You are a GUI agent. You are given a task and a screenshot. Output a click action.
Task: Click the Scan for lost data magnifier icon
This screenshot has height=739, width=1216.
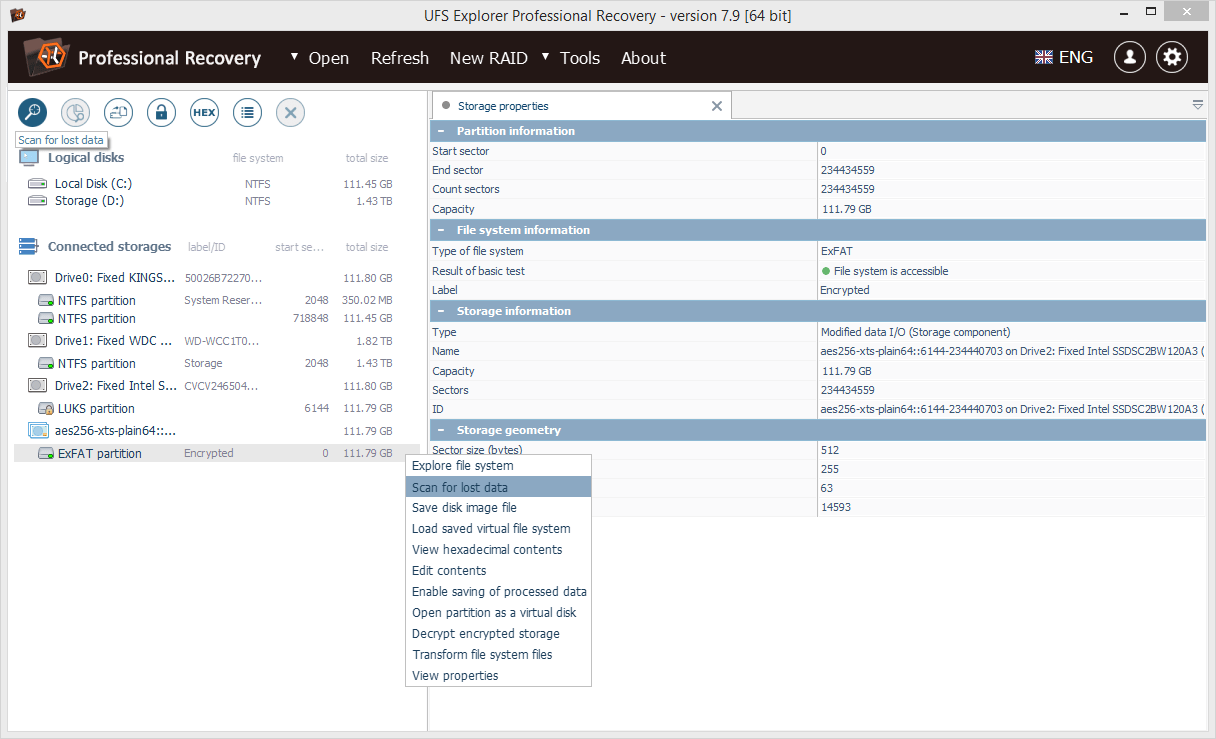click(33, 112)
